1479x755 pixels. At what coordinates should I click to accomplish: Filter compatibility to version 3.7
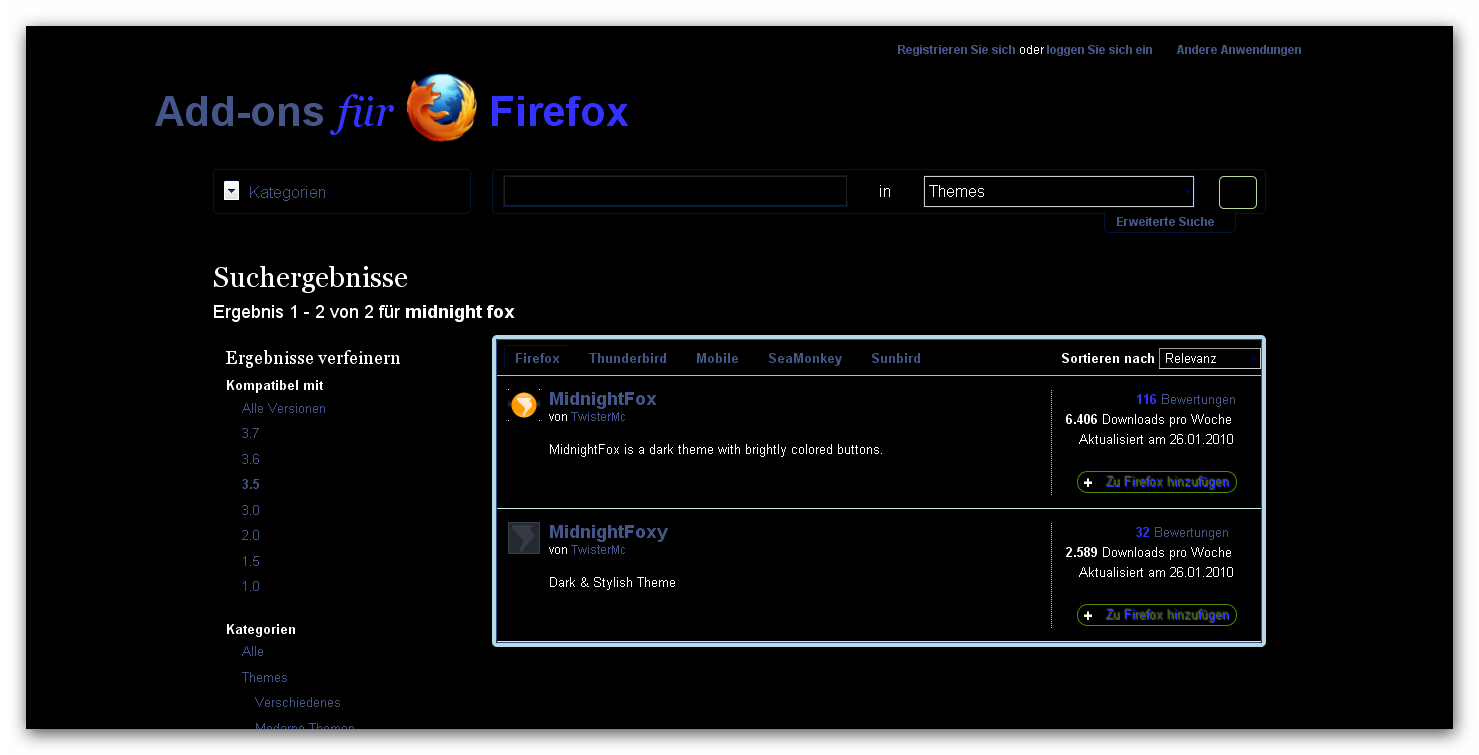click(x=250, y=434)
